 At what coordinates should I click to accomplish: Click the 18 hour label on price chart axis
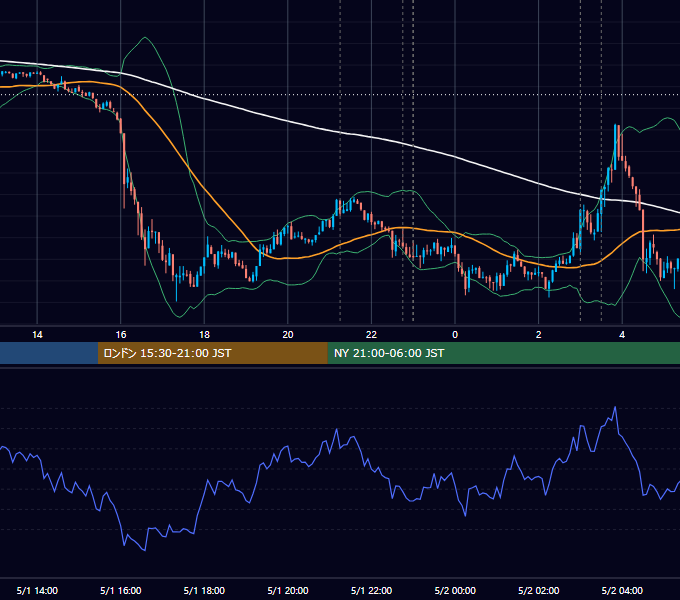pyautogui.click(x=204, y=335)
